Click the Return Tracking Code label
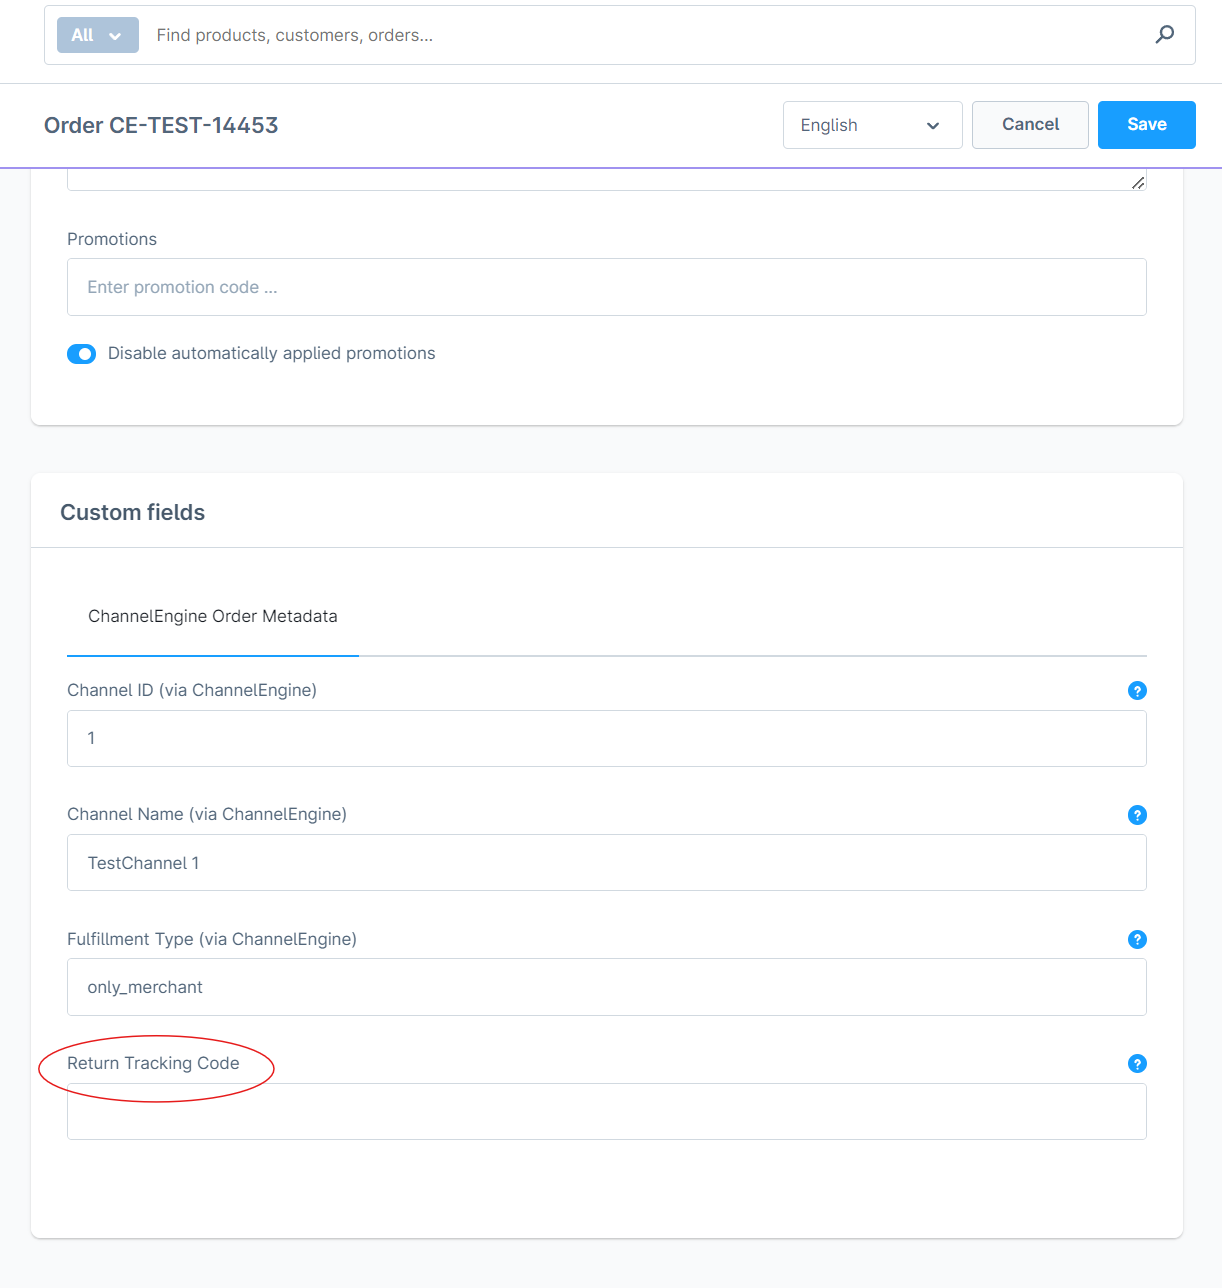This screenshot has height=1288, width=1222. tap(153, 1064)
